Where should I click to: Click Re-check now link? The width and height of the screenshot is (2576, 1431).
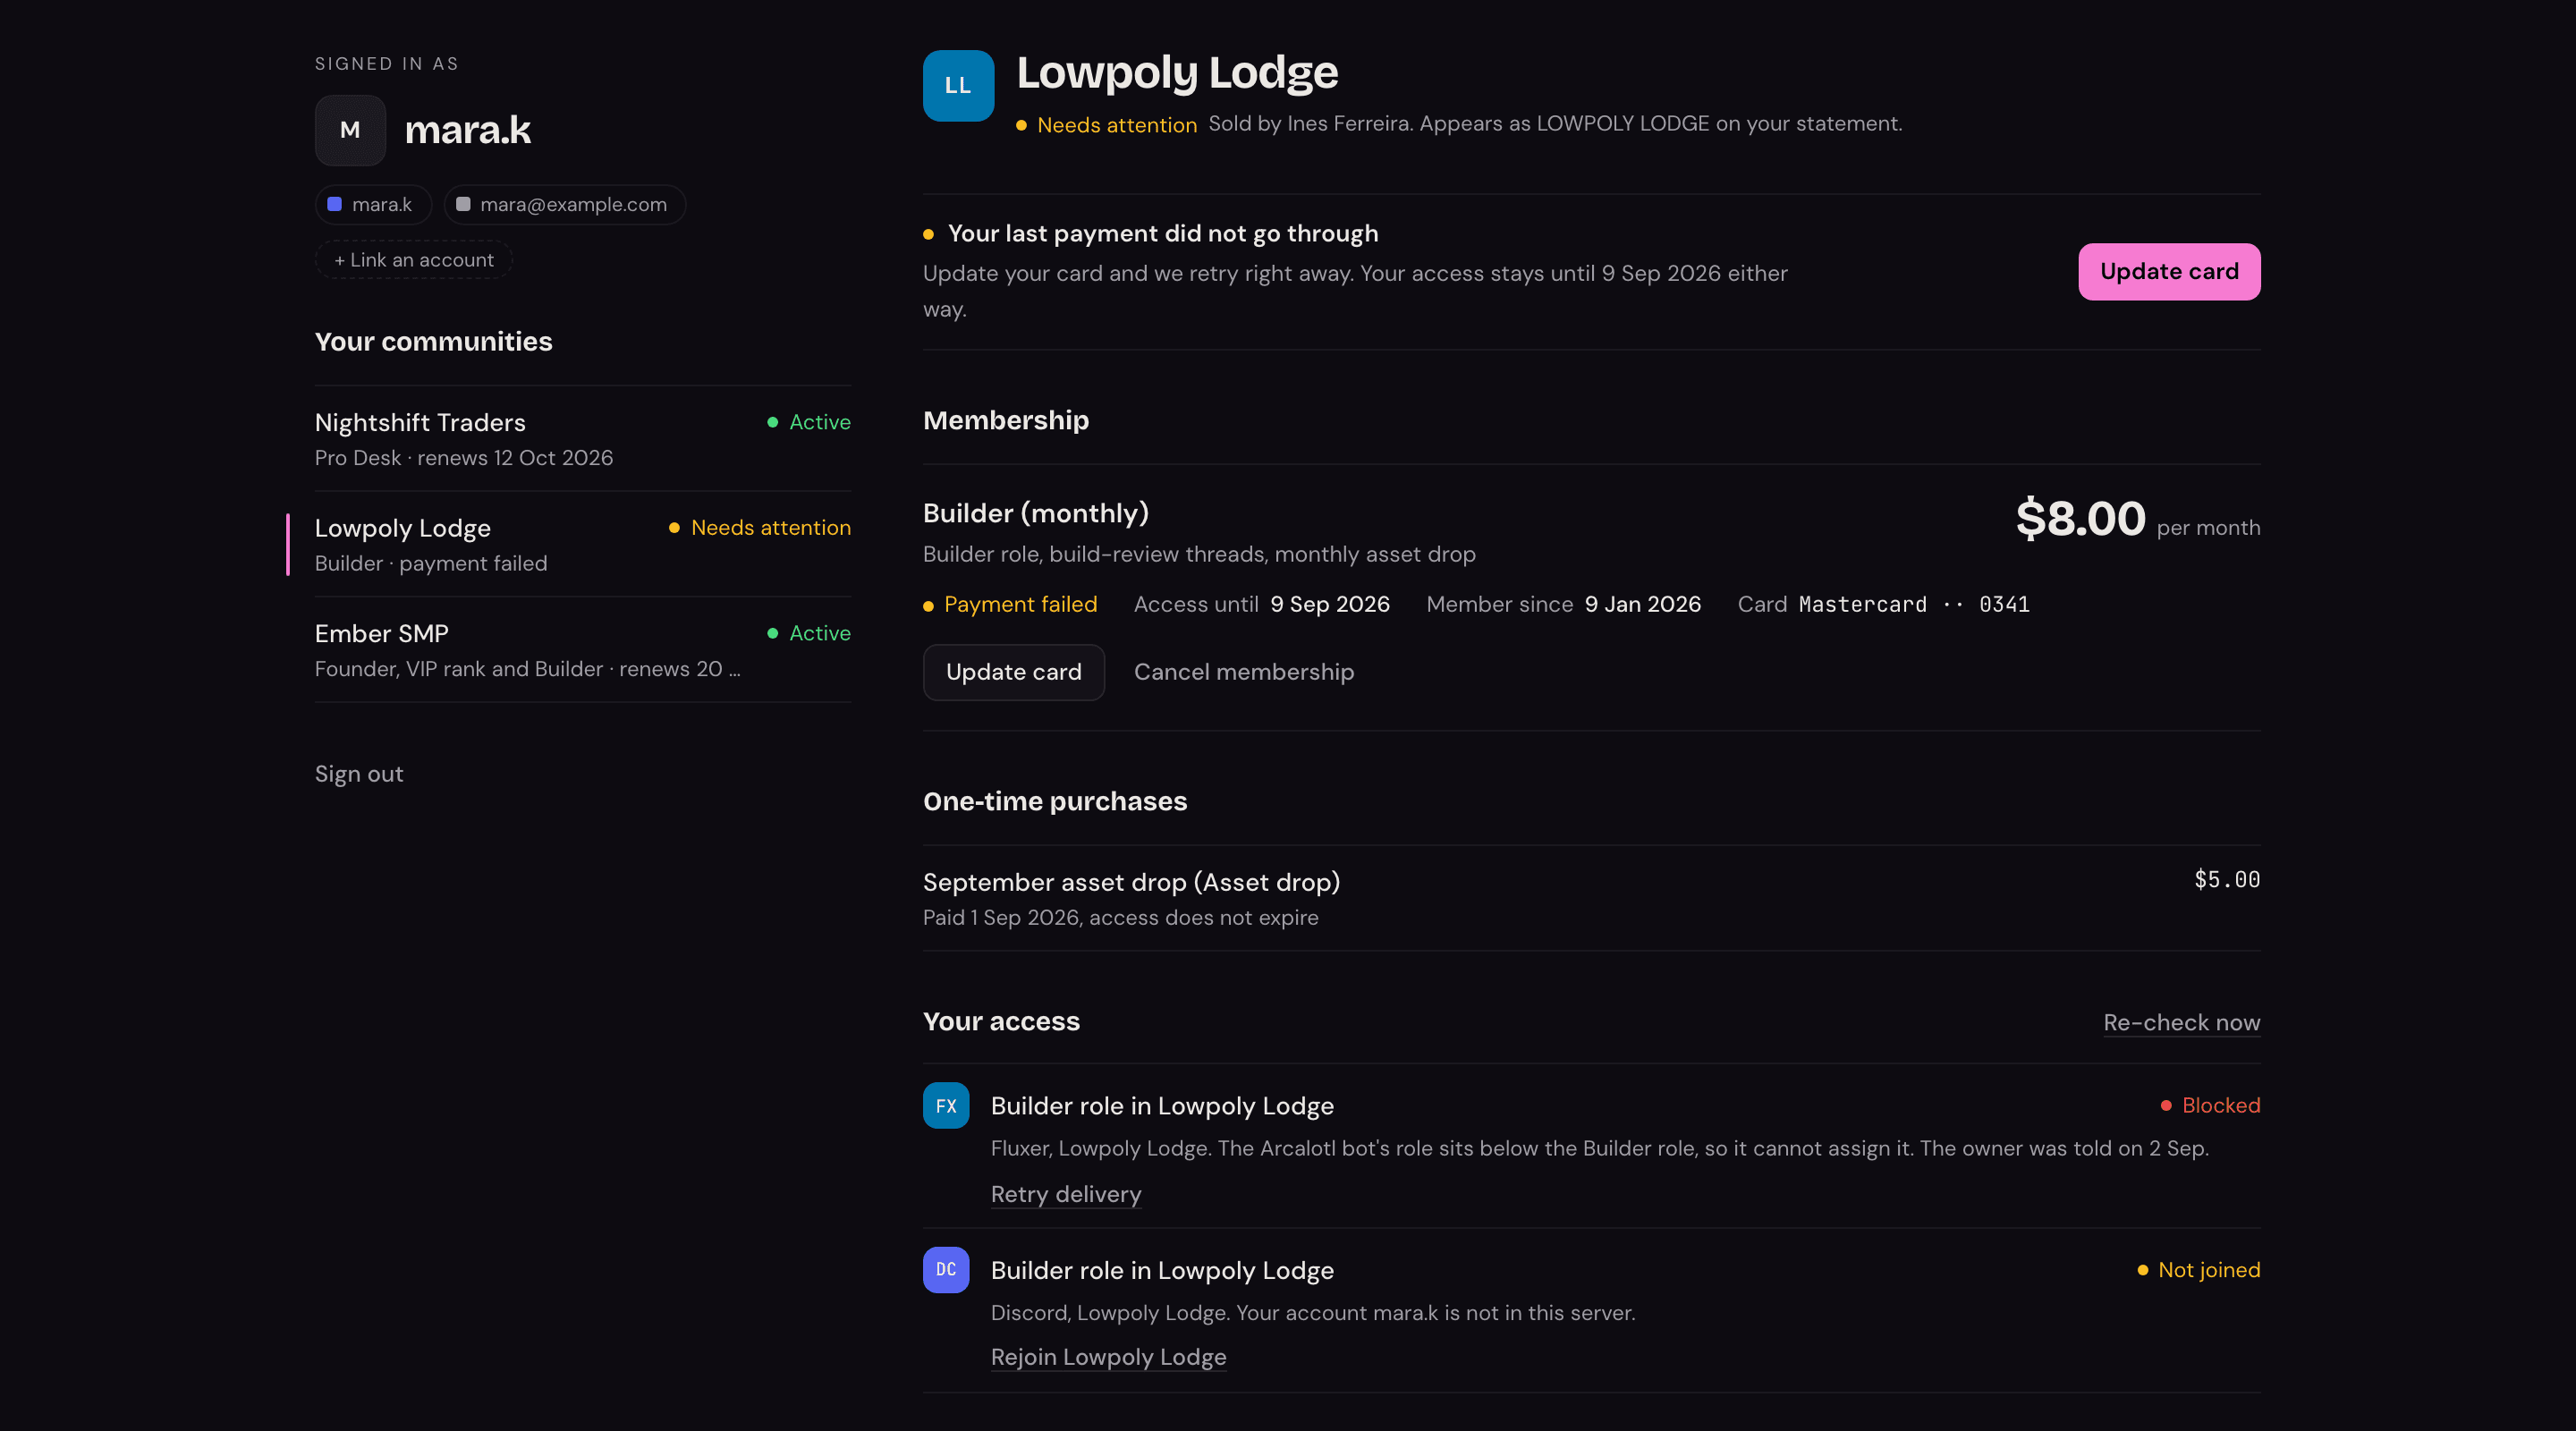(x=2181, y=1022)
